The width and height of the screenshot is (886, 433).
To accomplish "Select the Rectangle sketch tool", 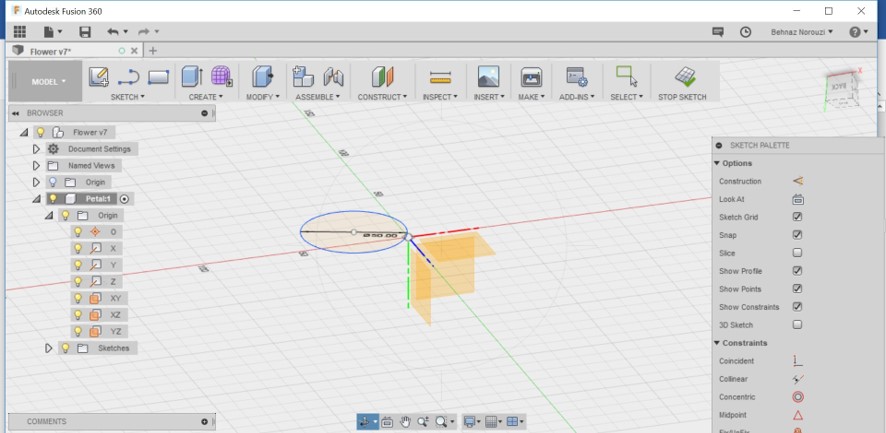I will pyautogui.click(x=158, y=77).
